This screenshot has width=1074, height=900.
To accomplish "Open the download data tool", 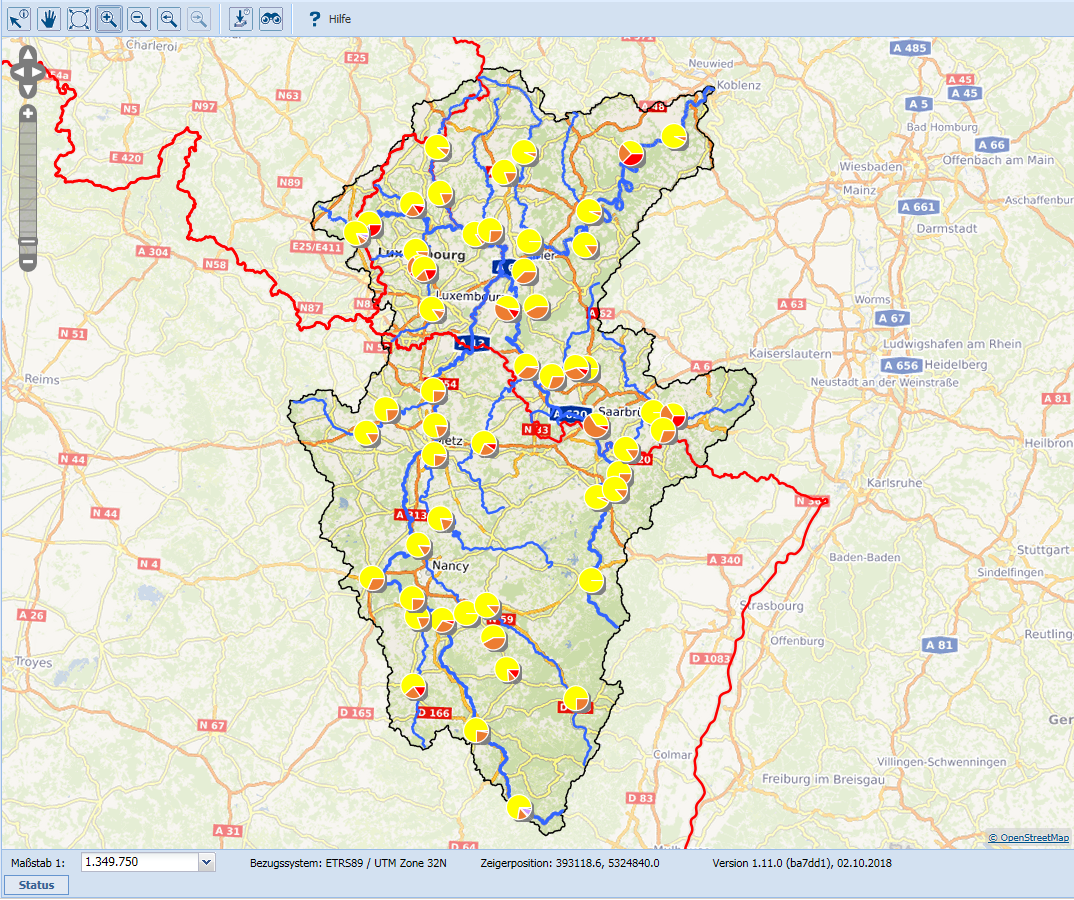I will 241,19.
